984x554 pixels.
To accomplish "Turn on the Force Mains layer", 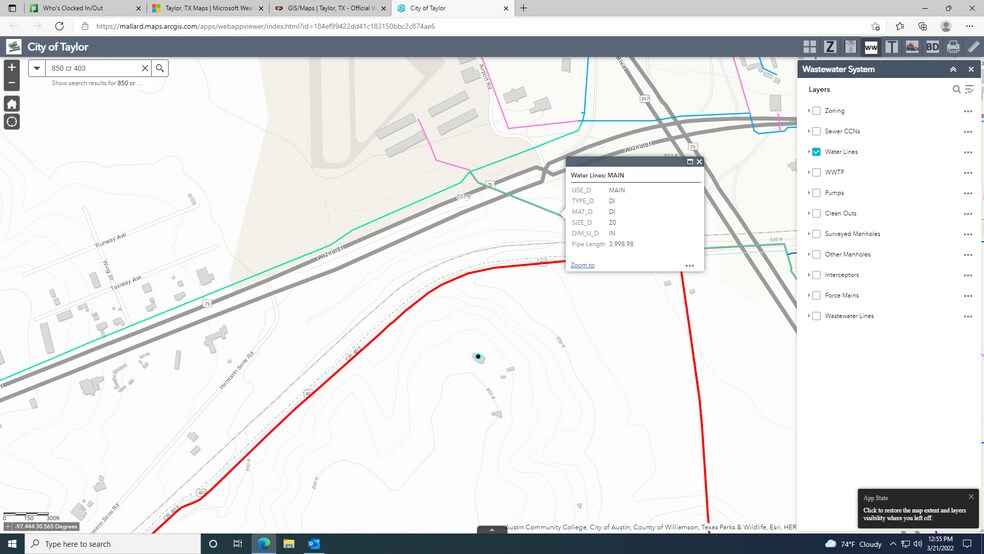I will tap(817, 296).
